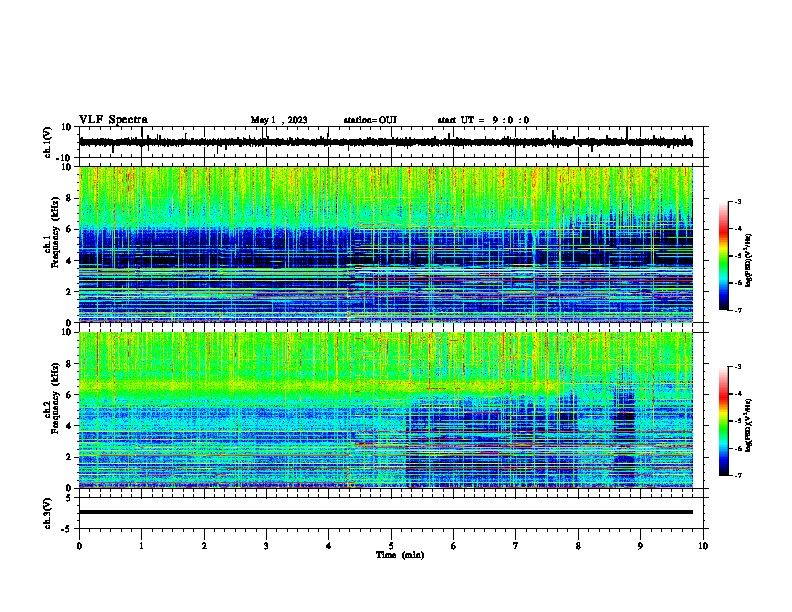Click the ch.2 spectrogram color scale bar
This screenshot has width=792, height=612.
(x=724, y=421)
